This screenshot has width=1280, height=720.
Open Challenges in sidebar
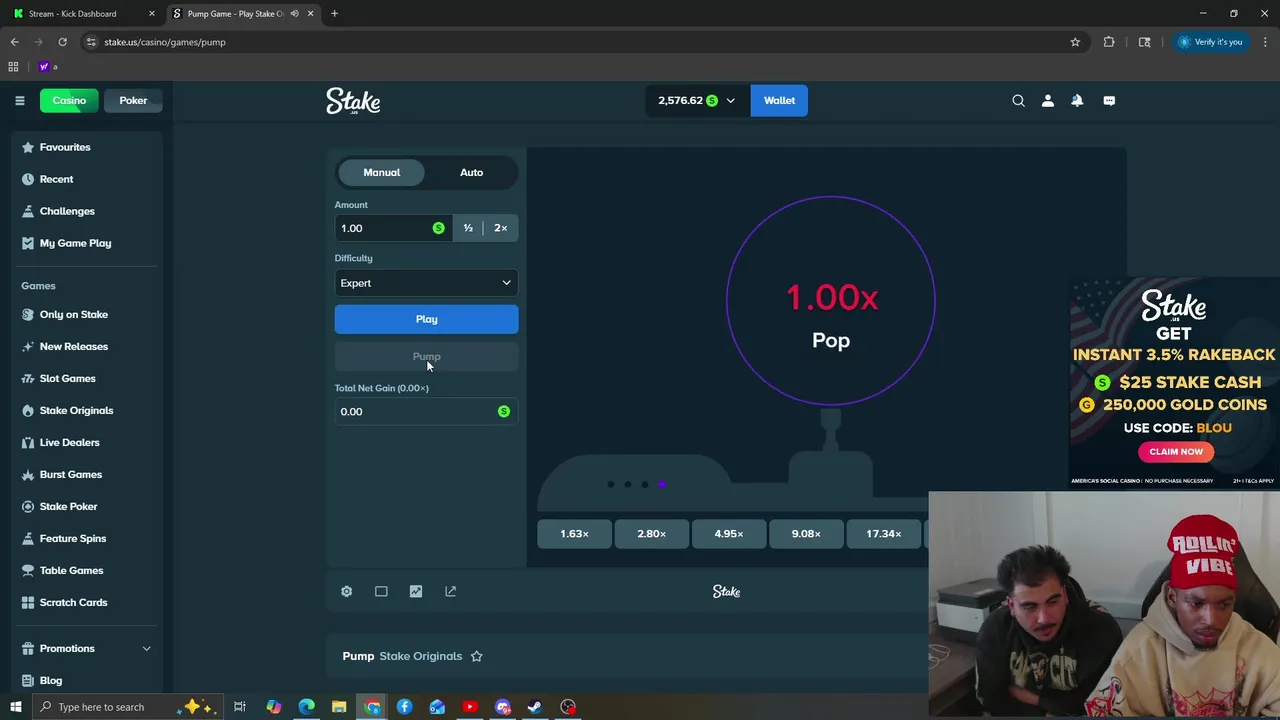(67, 211)
